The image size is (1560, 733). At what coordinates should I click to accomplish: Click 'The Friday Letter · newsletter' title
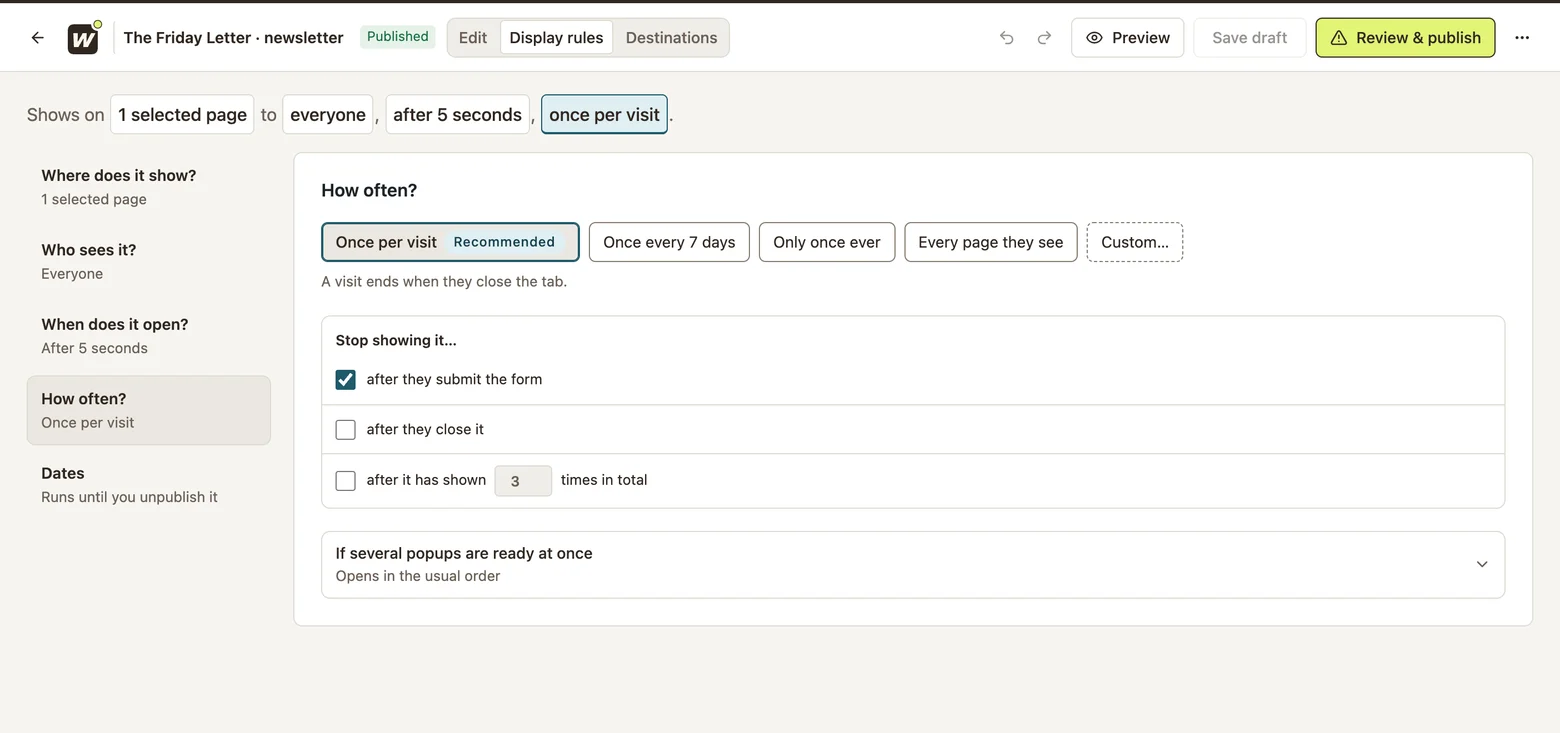234,38
